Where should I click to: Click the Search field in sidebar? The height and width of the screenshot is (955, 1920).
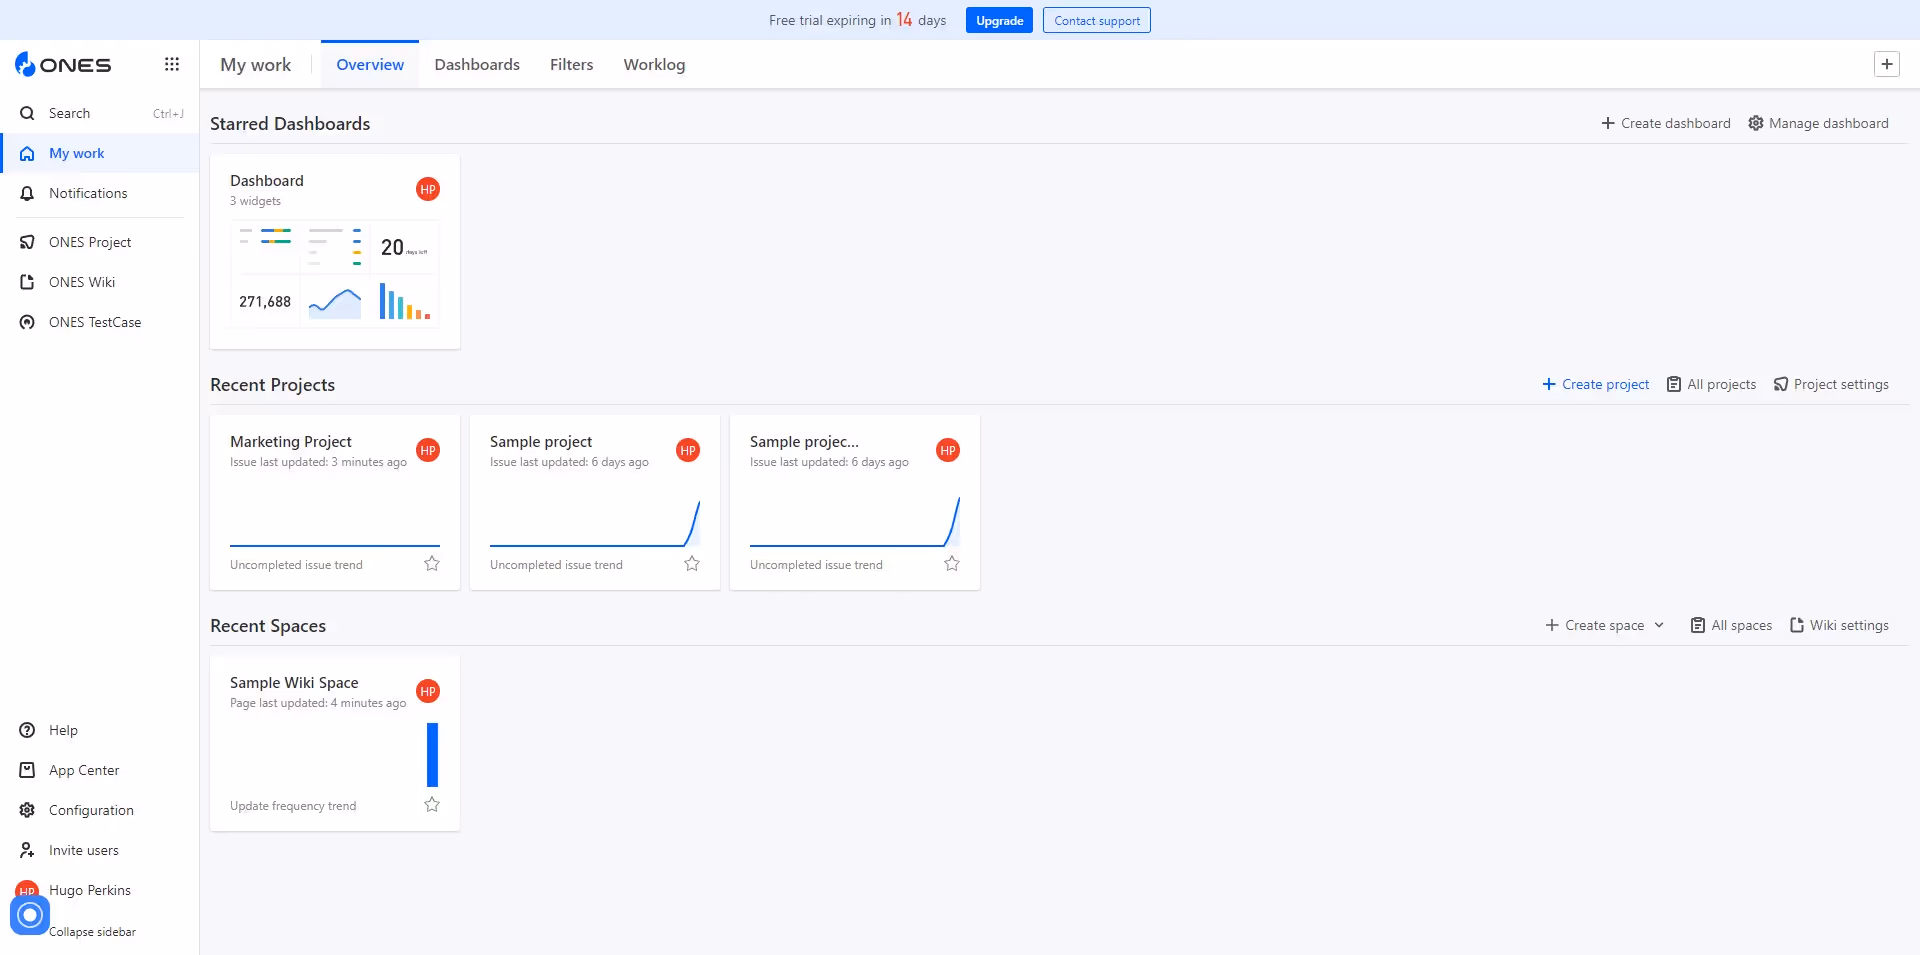tap(100, 113)
